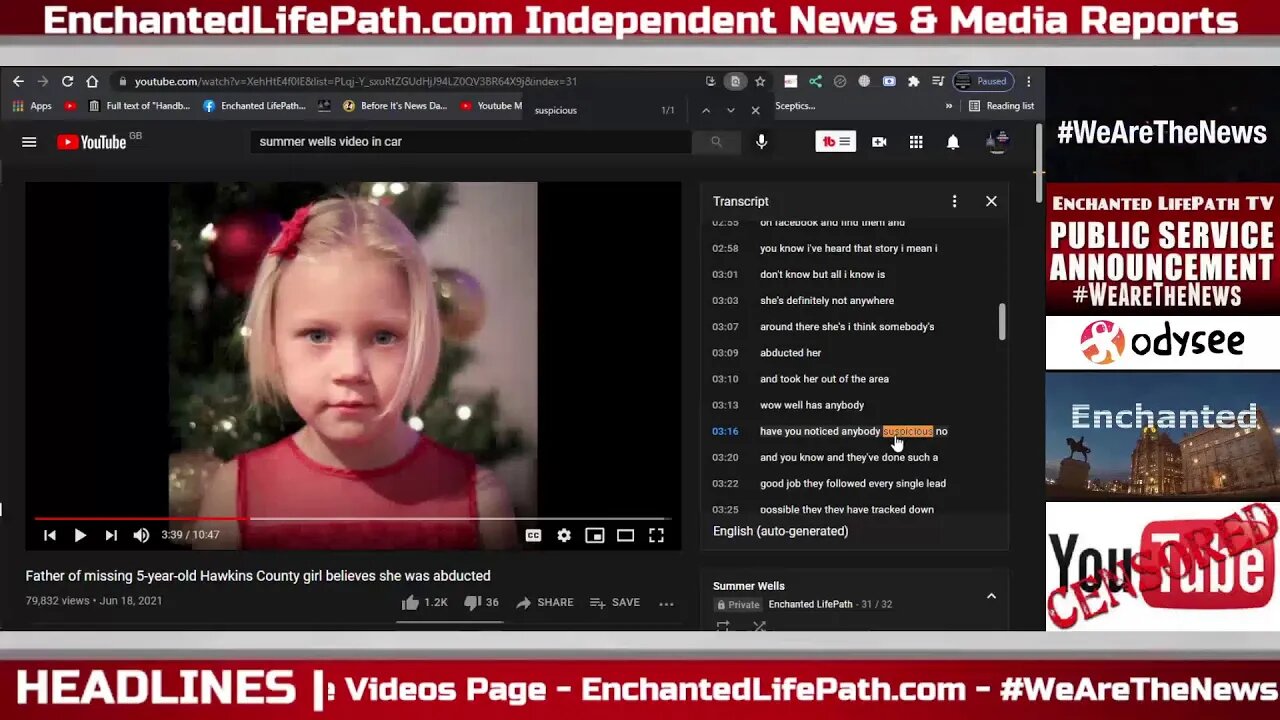
Task: Dislike the video with thumbs down
Action: 480,602
